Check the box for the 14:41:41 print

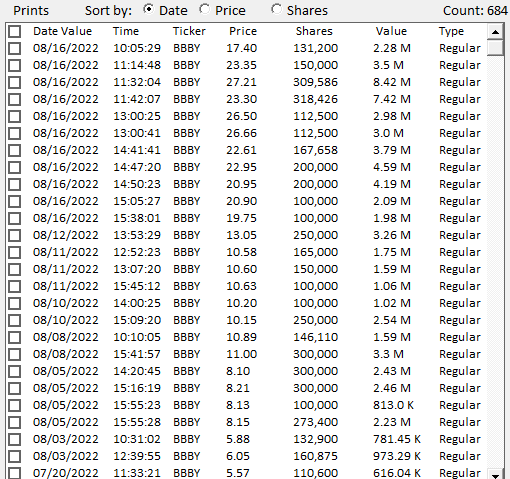click(x=15, y=150)
